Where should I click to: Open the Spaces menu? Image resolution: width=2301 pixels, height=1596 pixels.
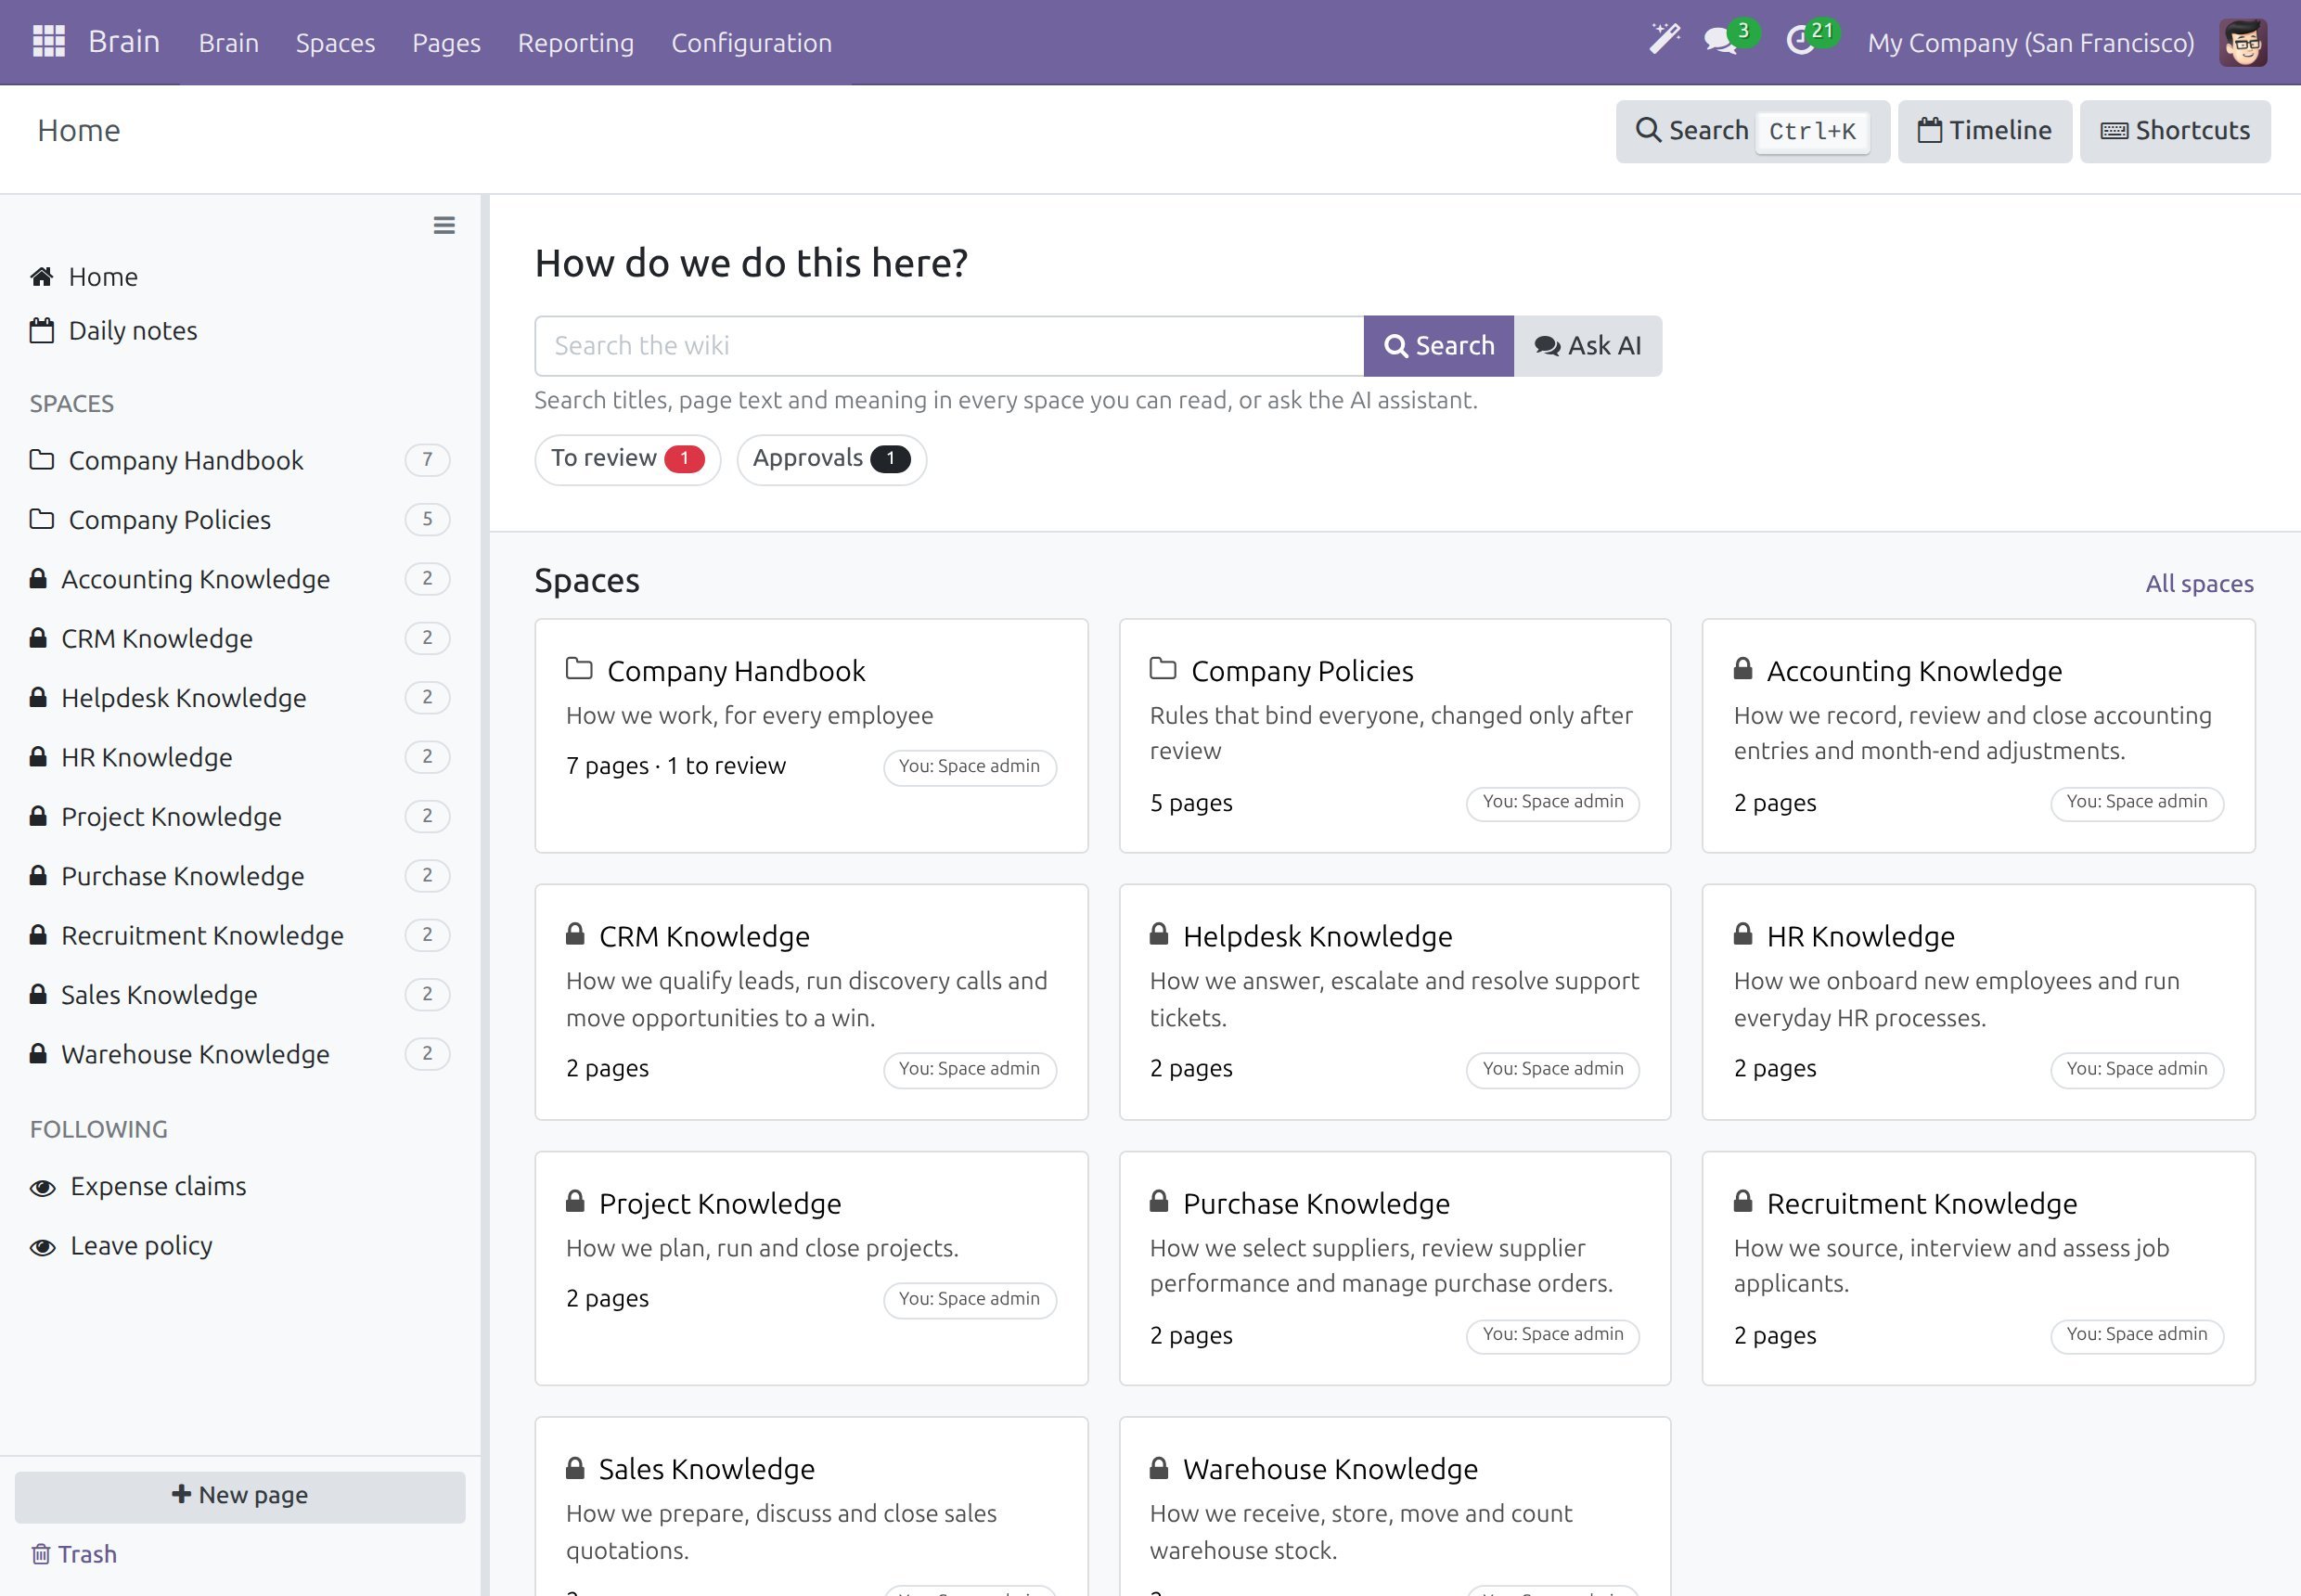(x=335, y=43)
